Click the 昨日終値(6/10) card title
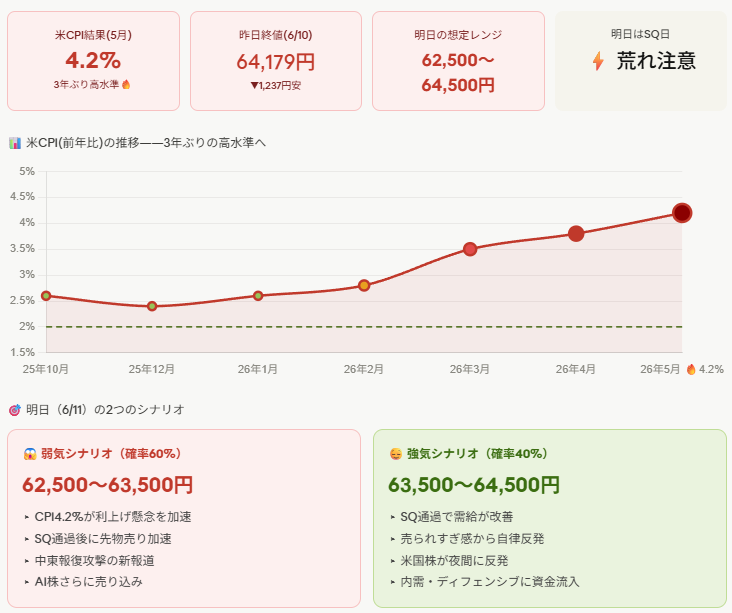Viewport: 732px width, 613px height. [x=276, y=35]
